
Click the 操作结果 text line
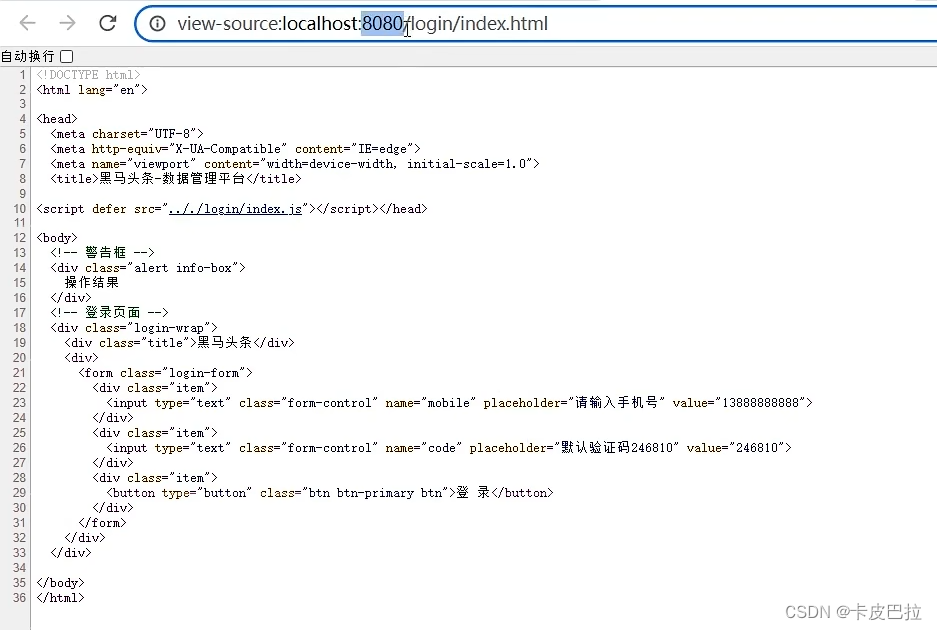click(x=91, y=282)
